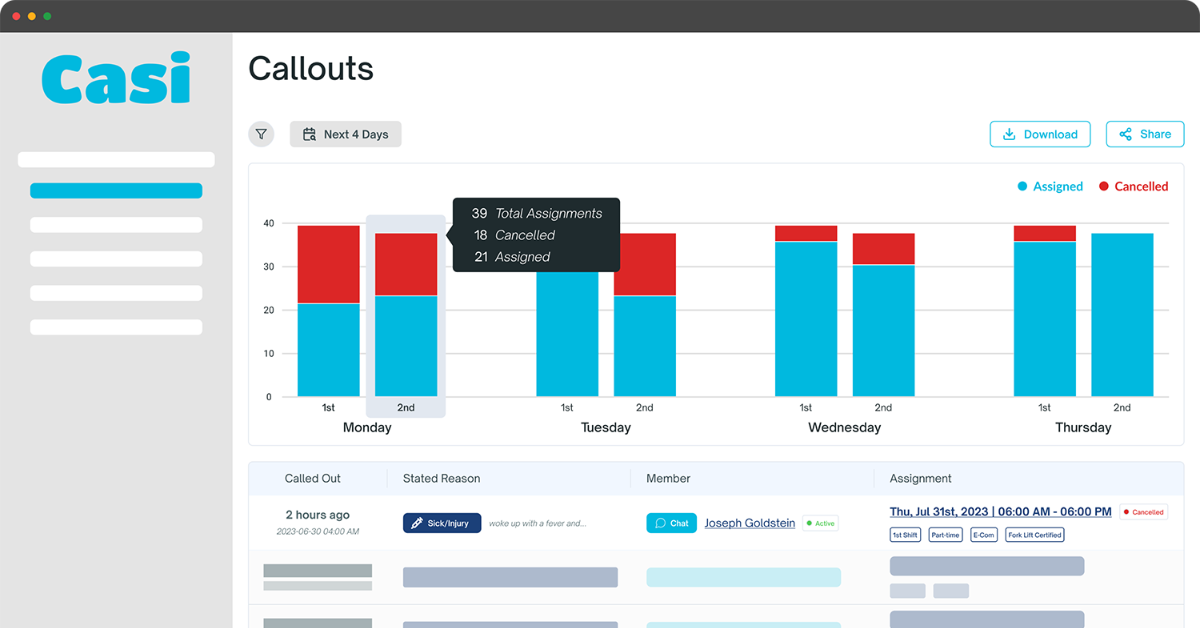1200x628 pixels.
Task: Open Chat with Joseph Goldstein
Action: click(x=671, y=523)
